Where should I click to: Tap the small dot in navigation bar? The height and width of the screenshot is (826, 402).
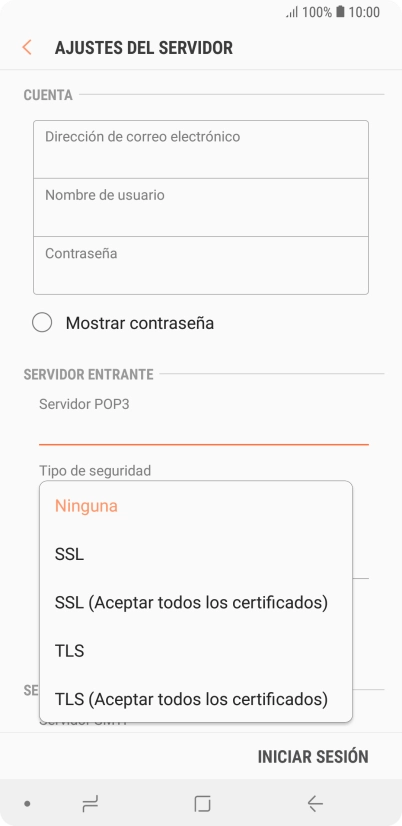pos(27,804)
